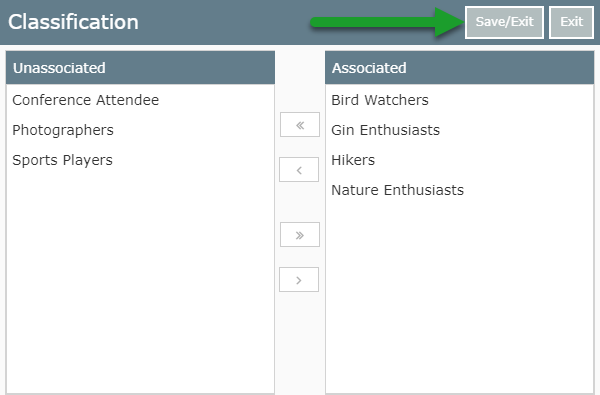The width and height of the screenshot is (600, 395).
Task: Click the single-left arrow to unassociate selected item
Action: (299, 170)
